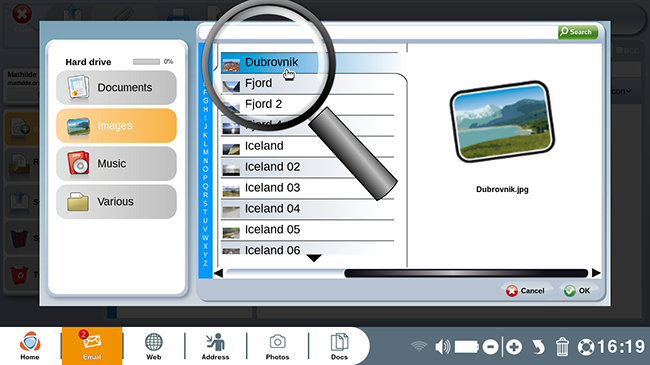
Task: Select the Images category
Action: 116,126
